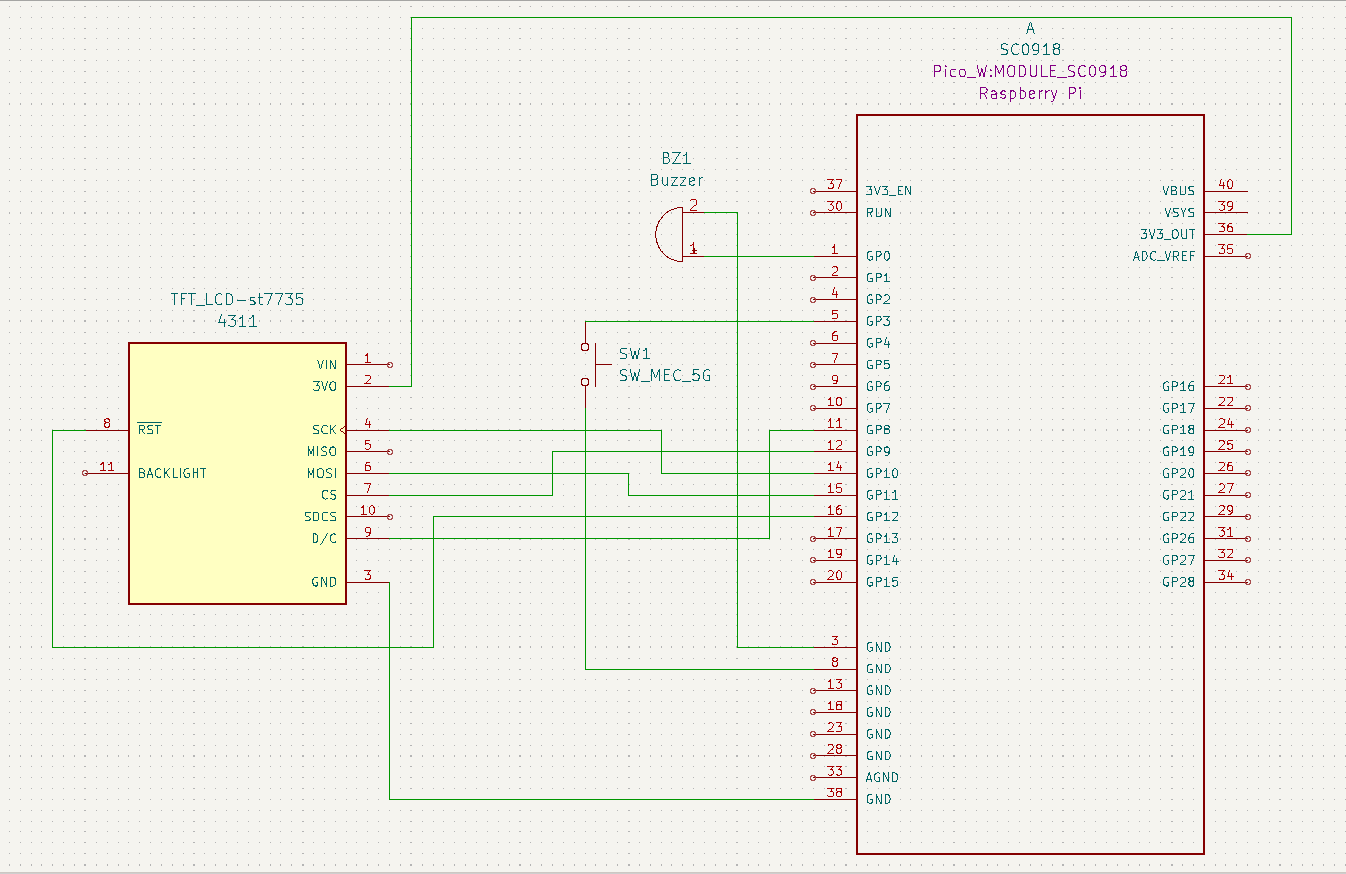Click the Raspberry Pi label
Screen dimensions: 1346x874
1030,94
